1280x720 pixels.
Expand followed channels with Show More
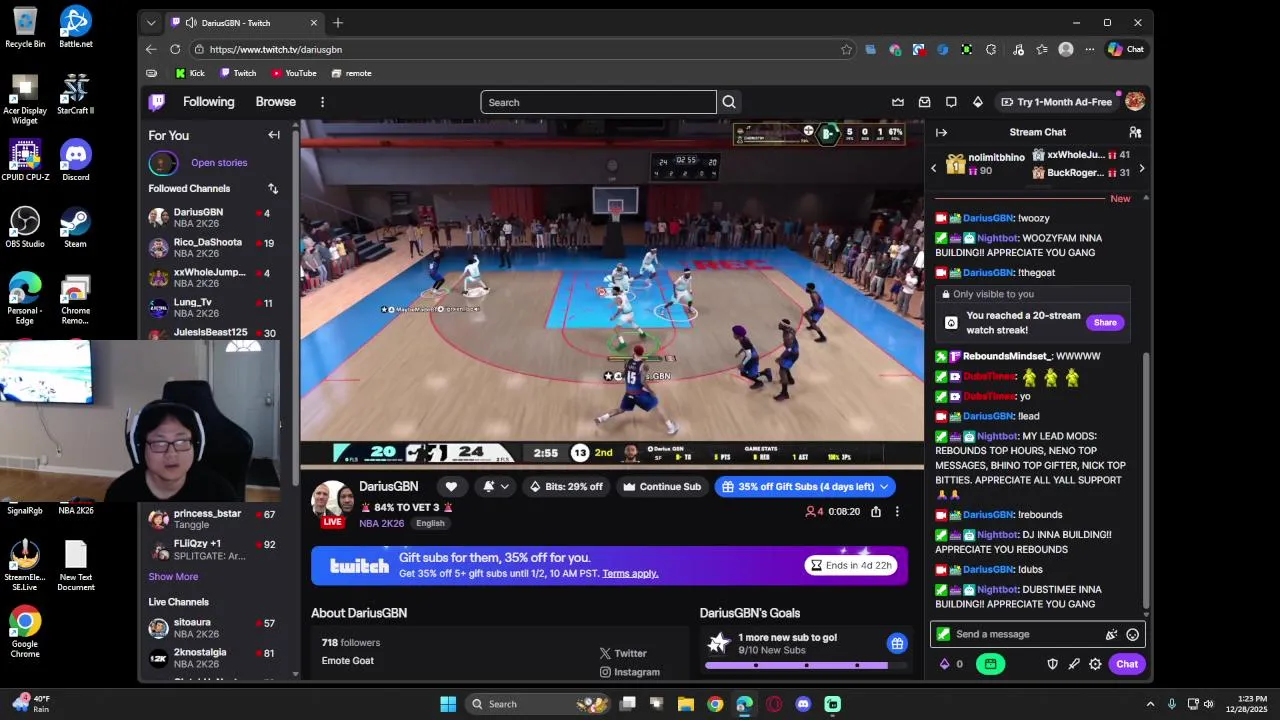point(173,577)
